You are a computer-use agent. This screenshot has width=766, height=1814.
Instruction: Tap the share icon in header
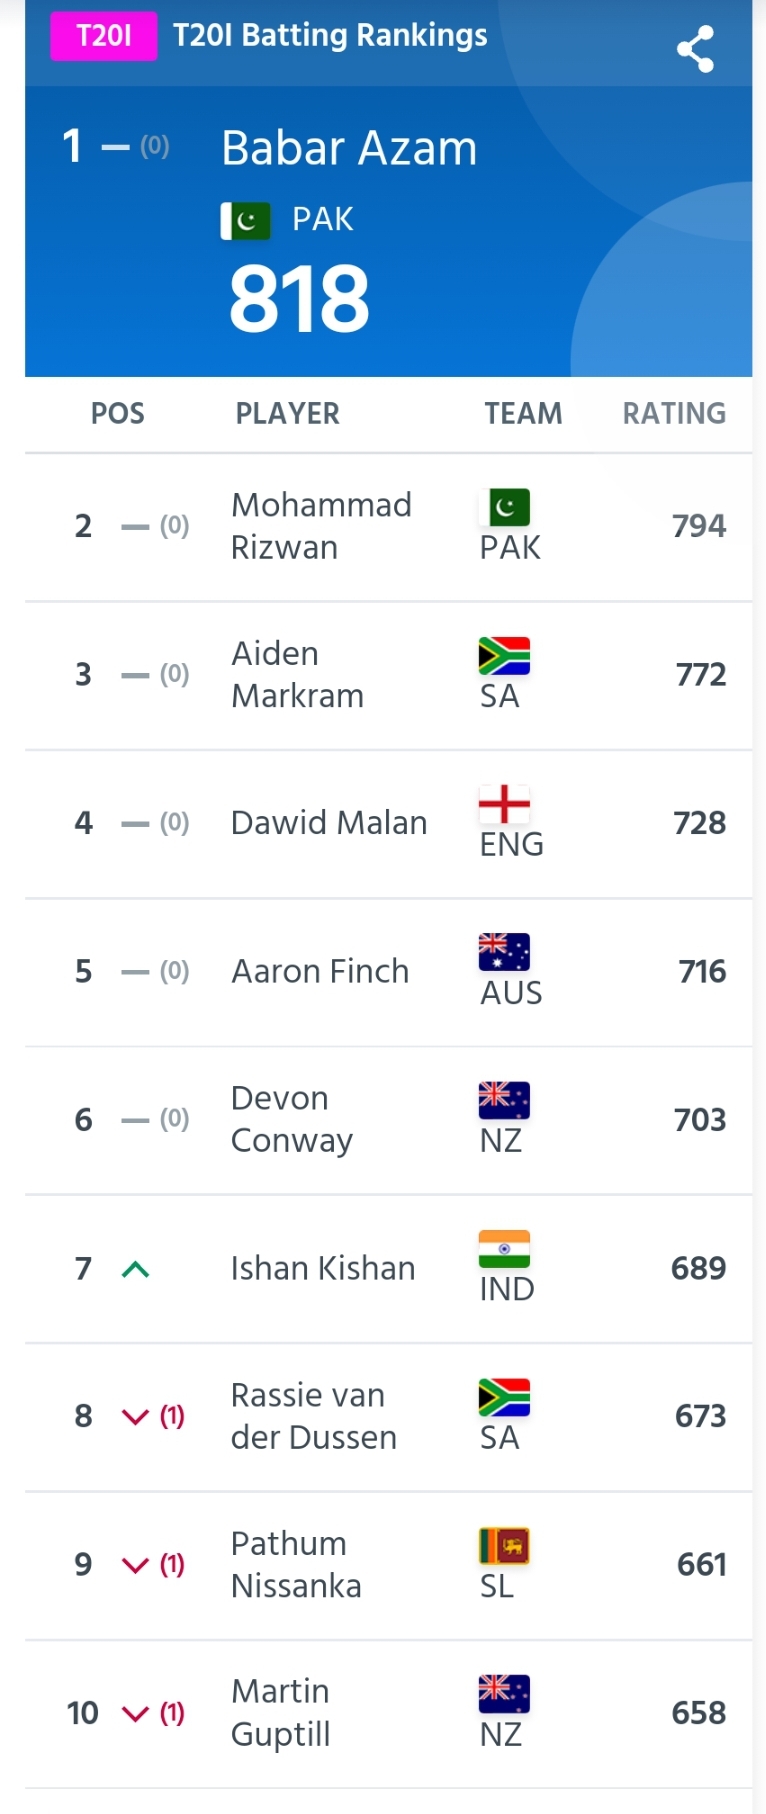point(695,49)
